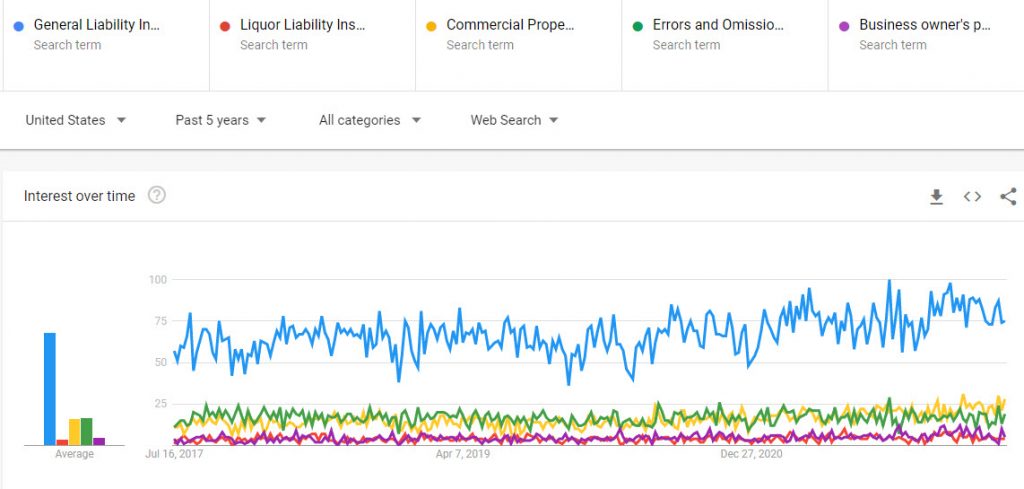Click the green Errors and Omissions dot
The width and height of the screenshot is (1024, 489).
pos(637,27)
